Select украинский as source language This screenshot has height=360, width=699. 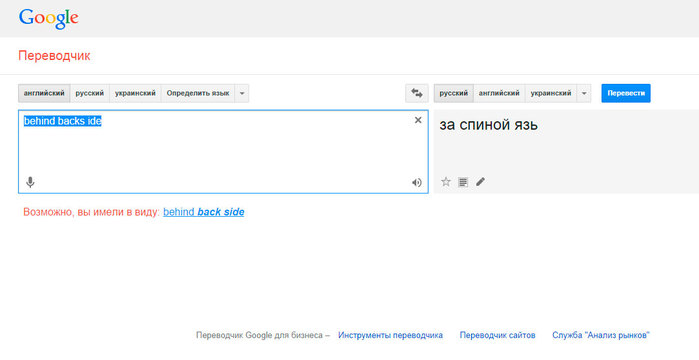135,93
